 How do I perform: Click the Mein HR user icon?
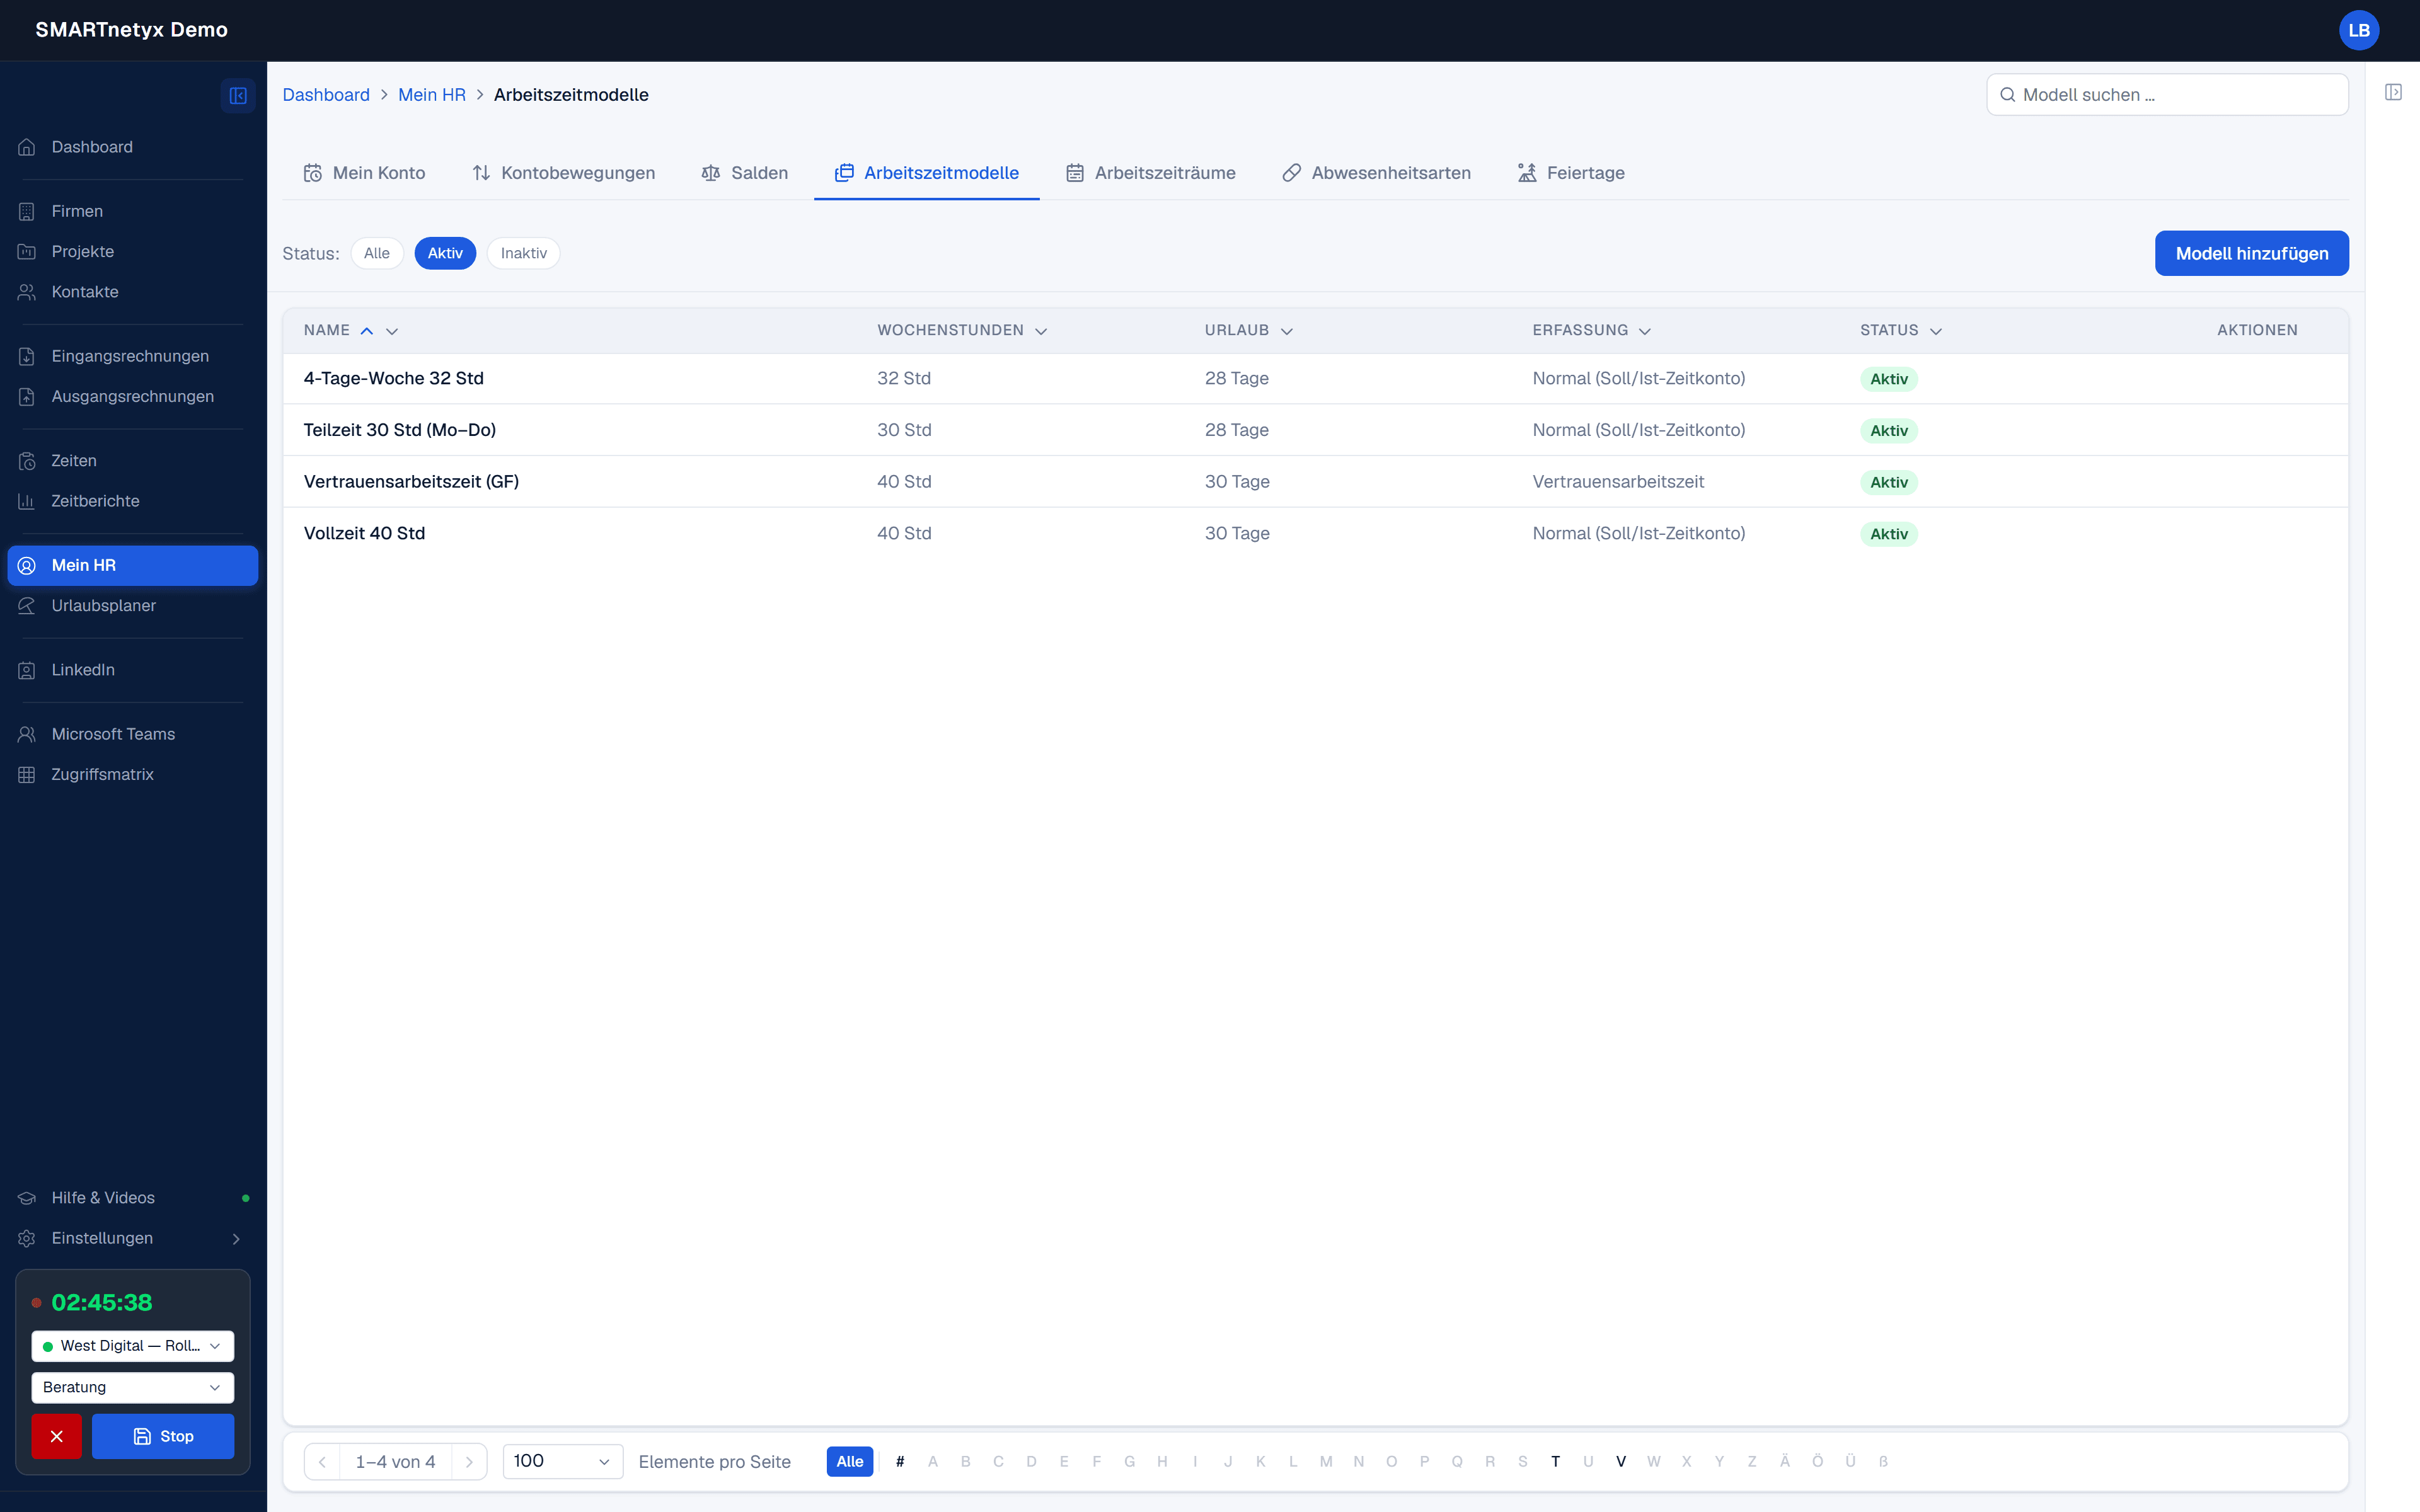27,566
